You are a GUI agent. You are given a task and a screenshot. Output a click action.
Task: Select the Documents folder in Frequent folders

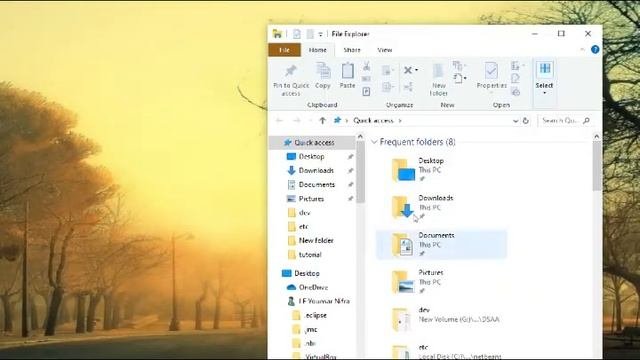[x=441, y=244]
